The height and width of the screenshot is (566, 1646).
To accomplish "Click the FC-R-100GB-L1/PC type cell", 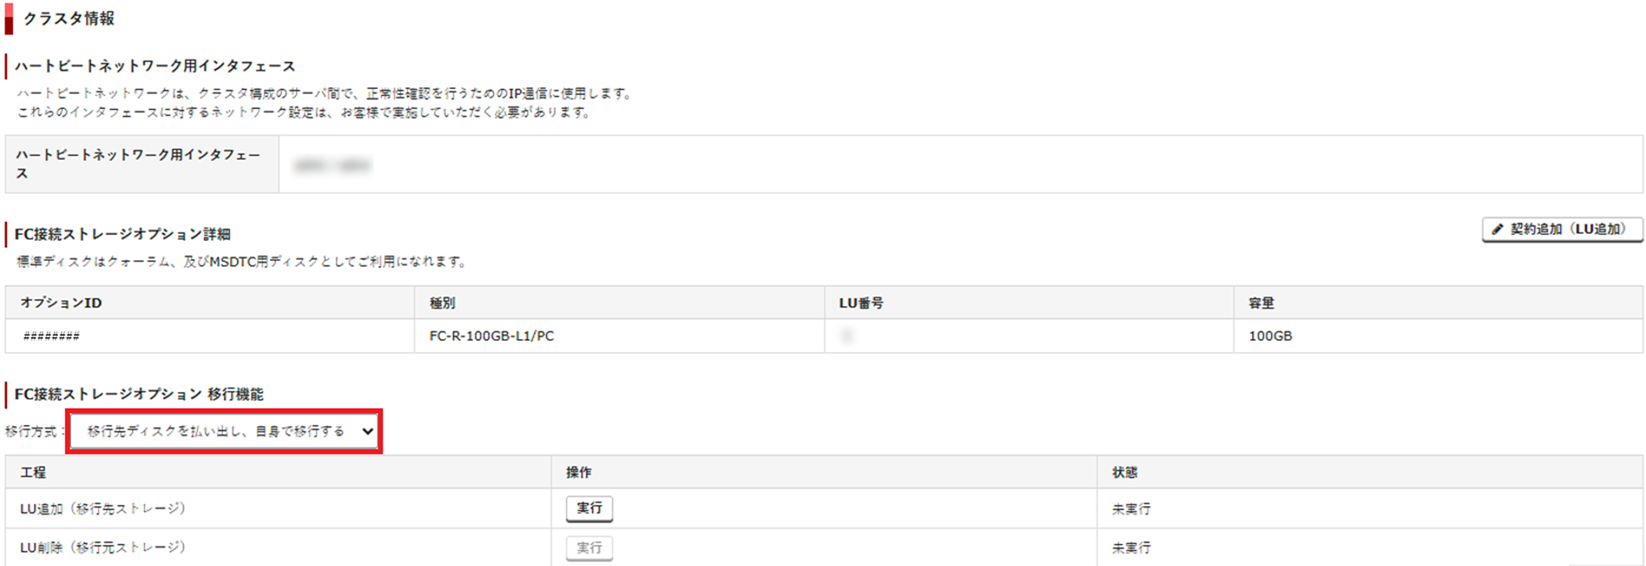I will click(x=491, y=336).
